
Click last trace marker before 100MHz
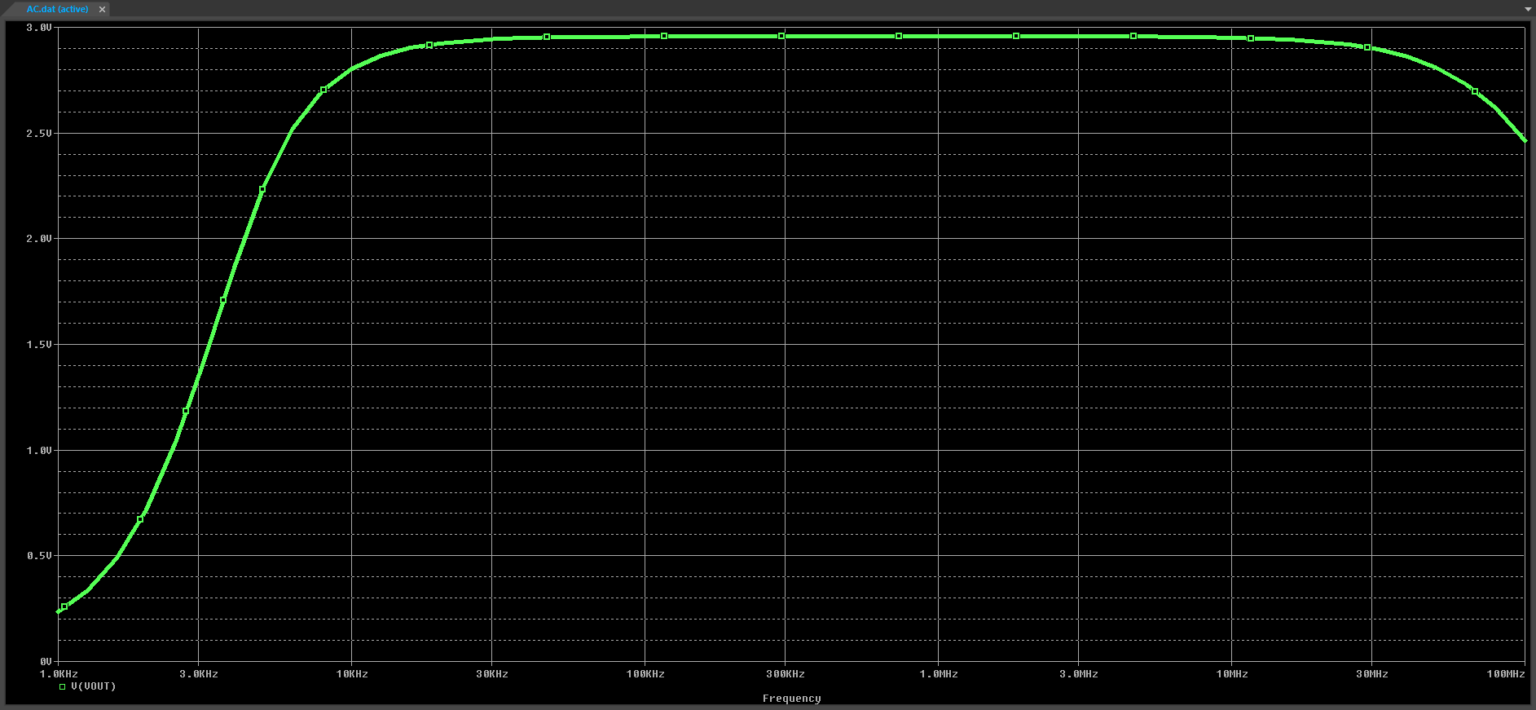[1474, 91]
